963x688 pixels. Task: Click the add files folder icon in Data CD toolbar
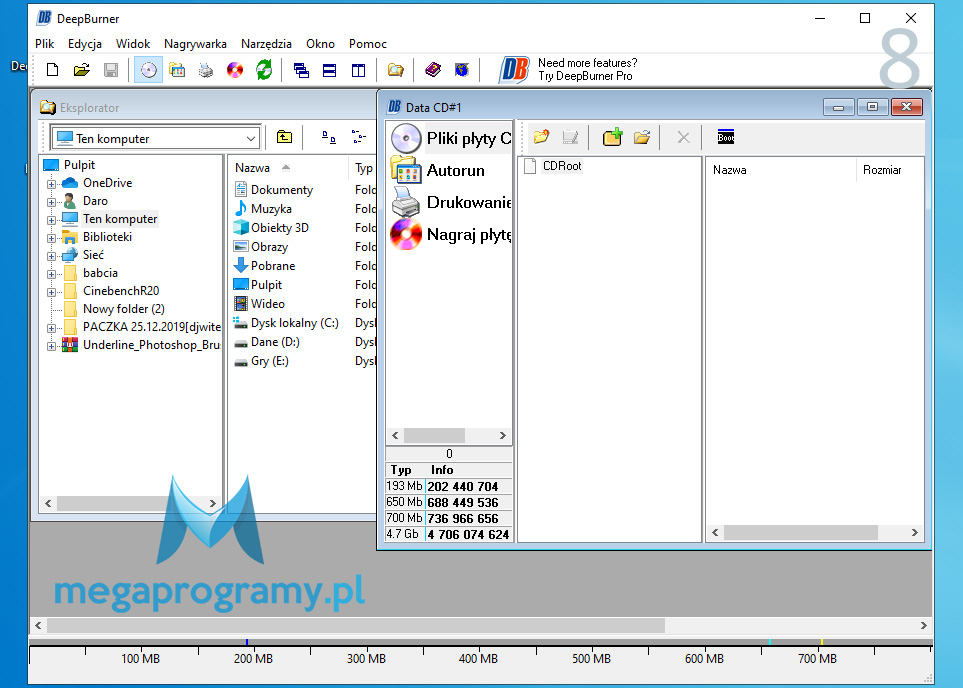tap(642, 137)
